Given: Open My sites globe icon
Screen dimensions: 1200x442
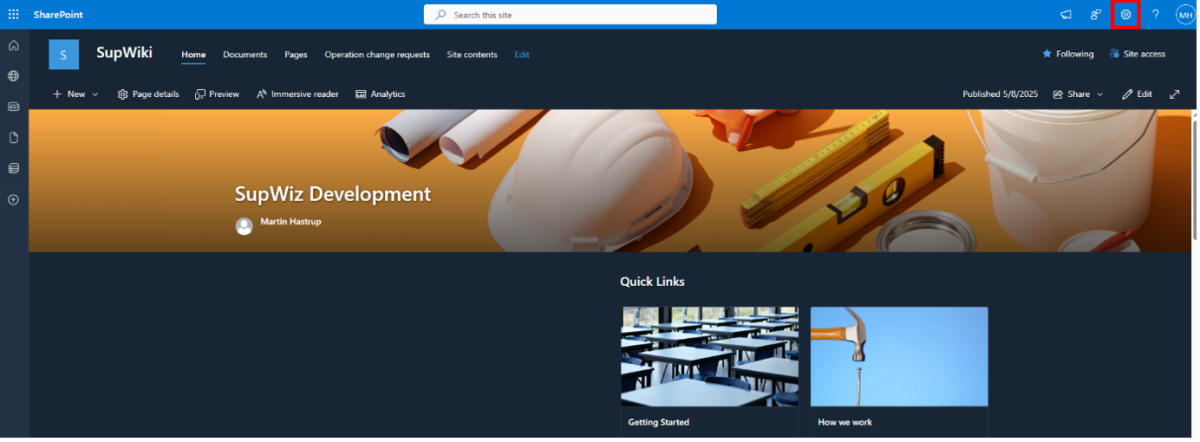Looking at the screenshot, I should [x=14, y=76].
